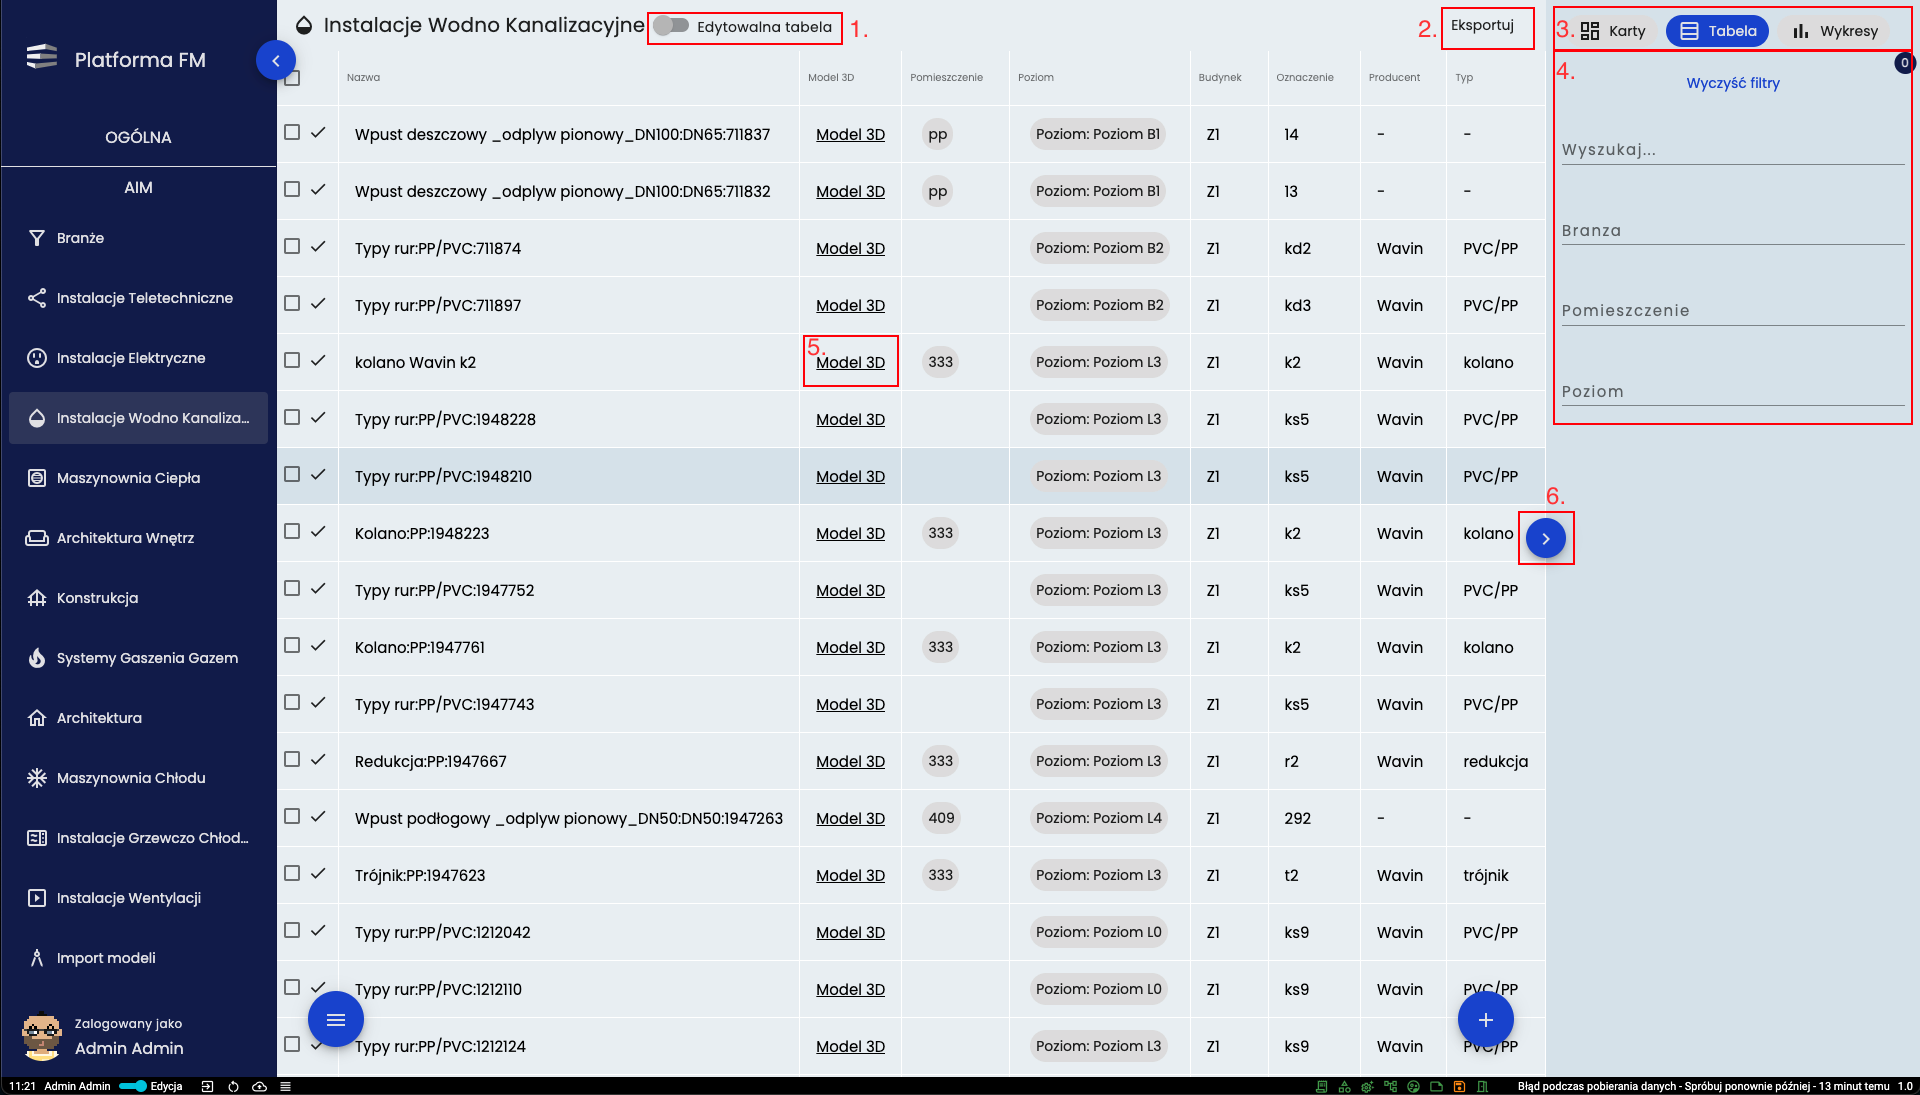Click the Poziom: Poziom B2 chip in kd3 row
This screenshot has height=1095, width=1920.
[x=1099, y=305]
